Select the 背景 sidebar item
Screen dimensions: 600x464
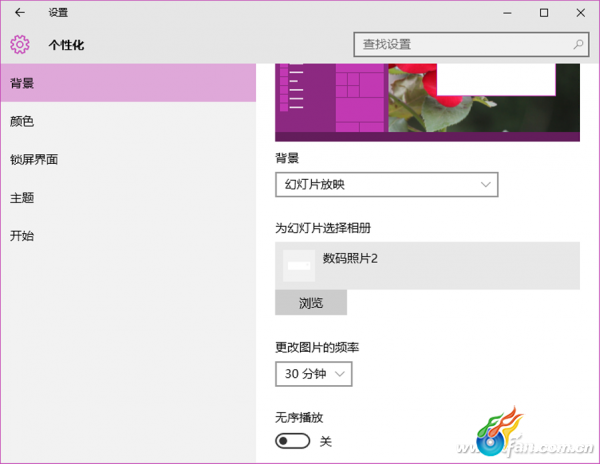click(128, 83)
